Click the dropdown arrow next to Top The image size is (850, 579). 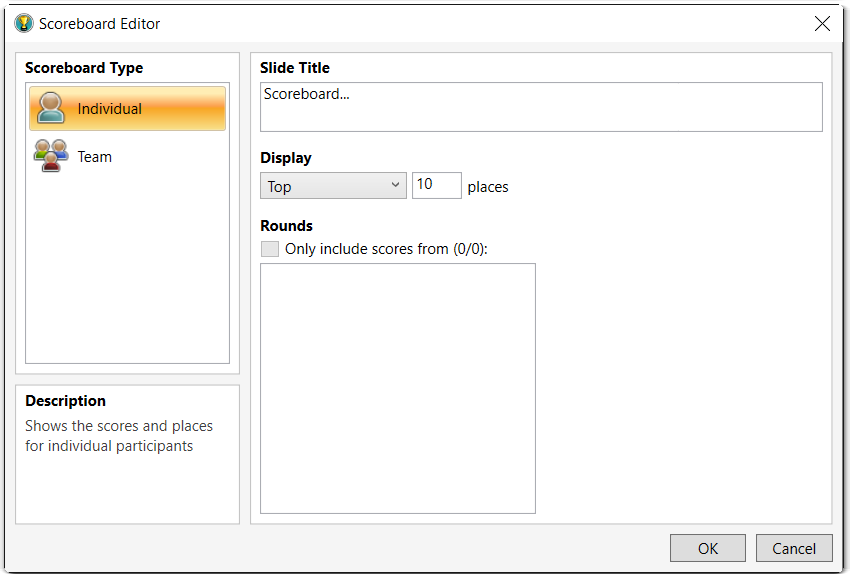(x=396, y=185)
